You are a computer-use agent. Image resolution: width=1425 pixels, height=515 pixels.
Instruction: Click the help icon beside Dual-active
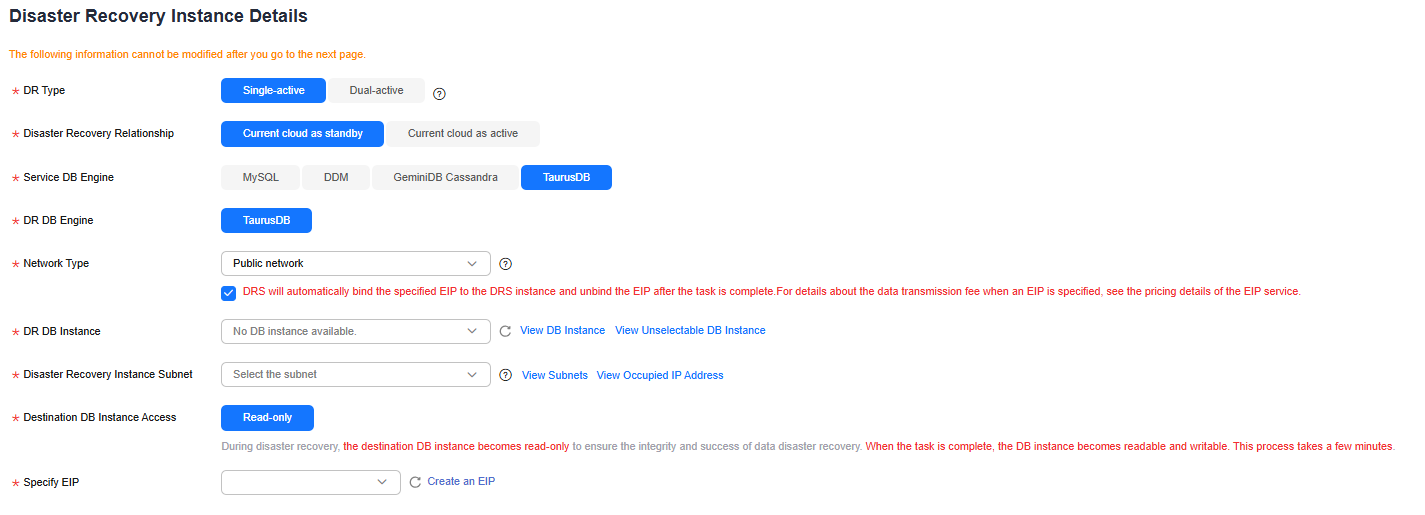pyautogui.click(x=439, y=94)
